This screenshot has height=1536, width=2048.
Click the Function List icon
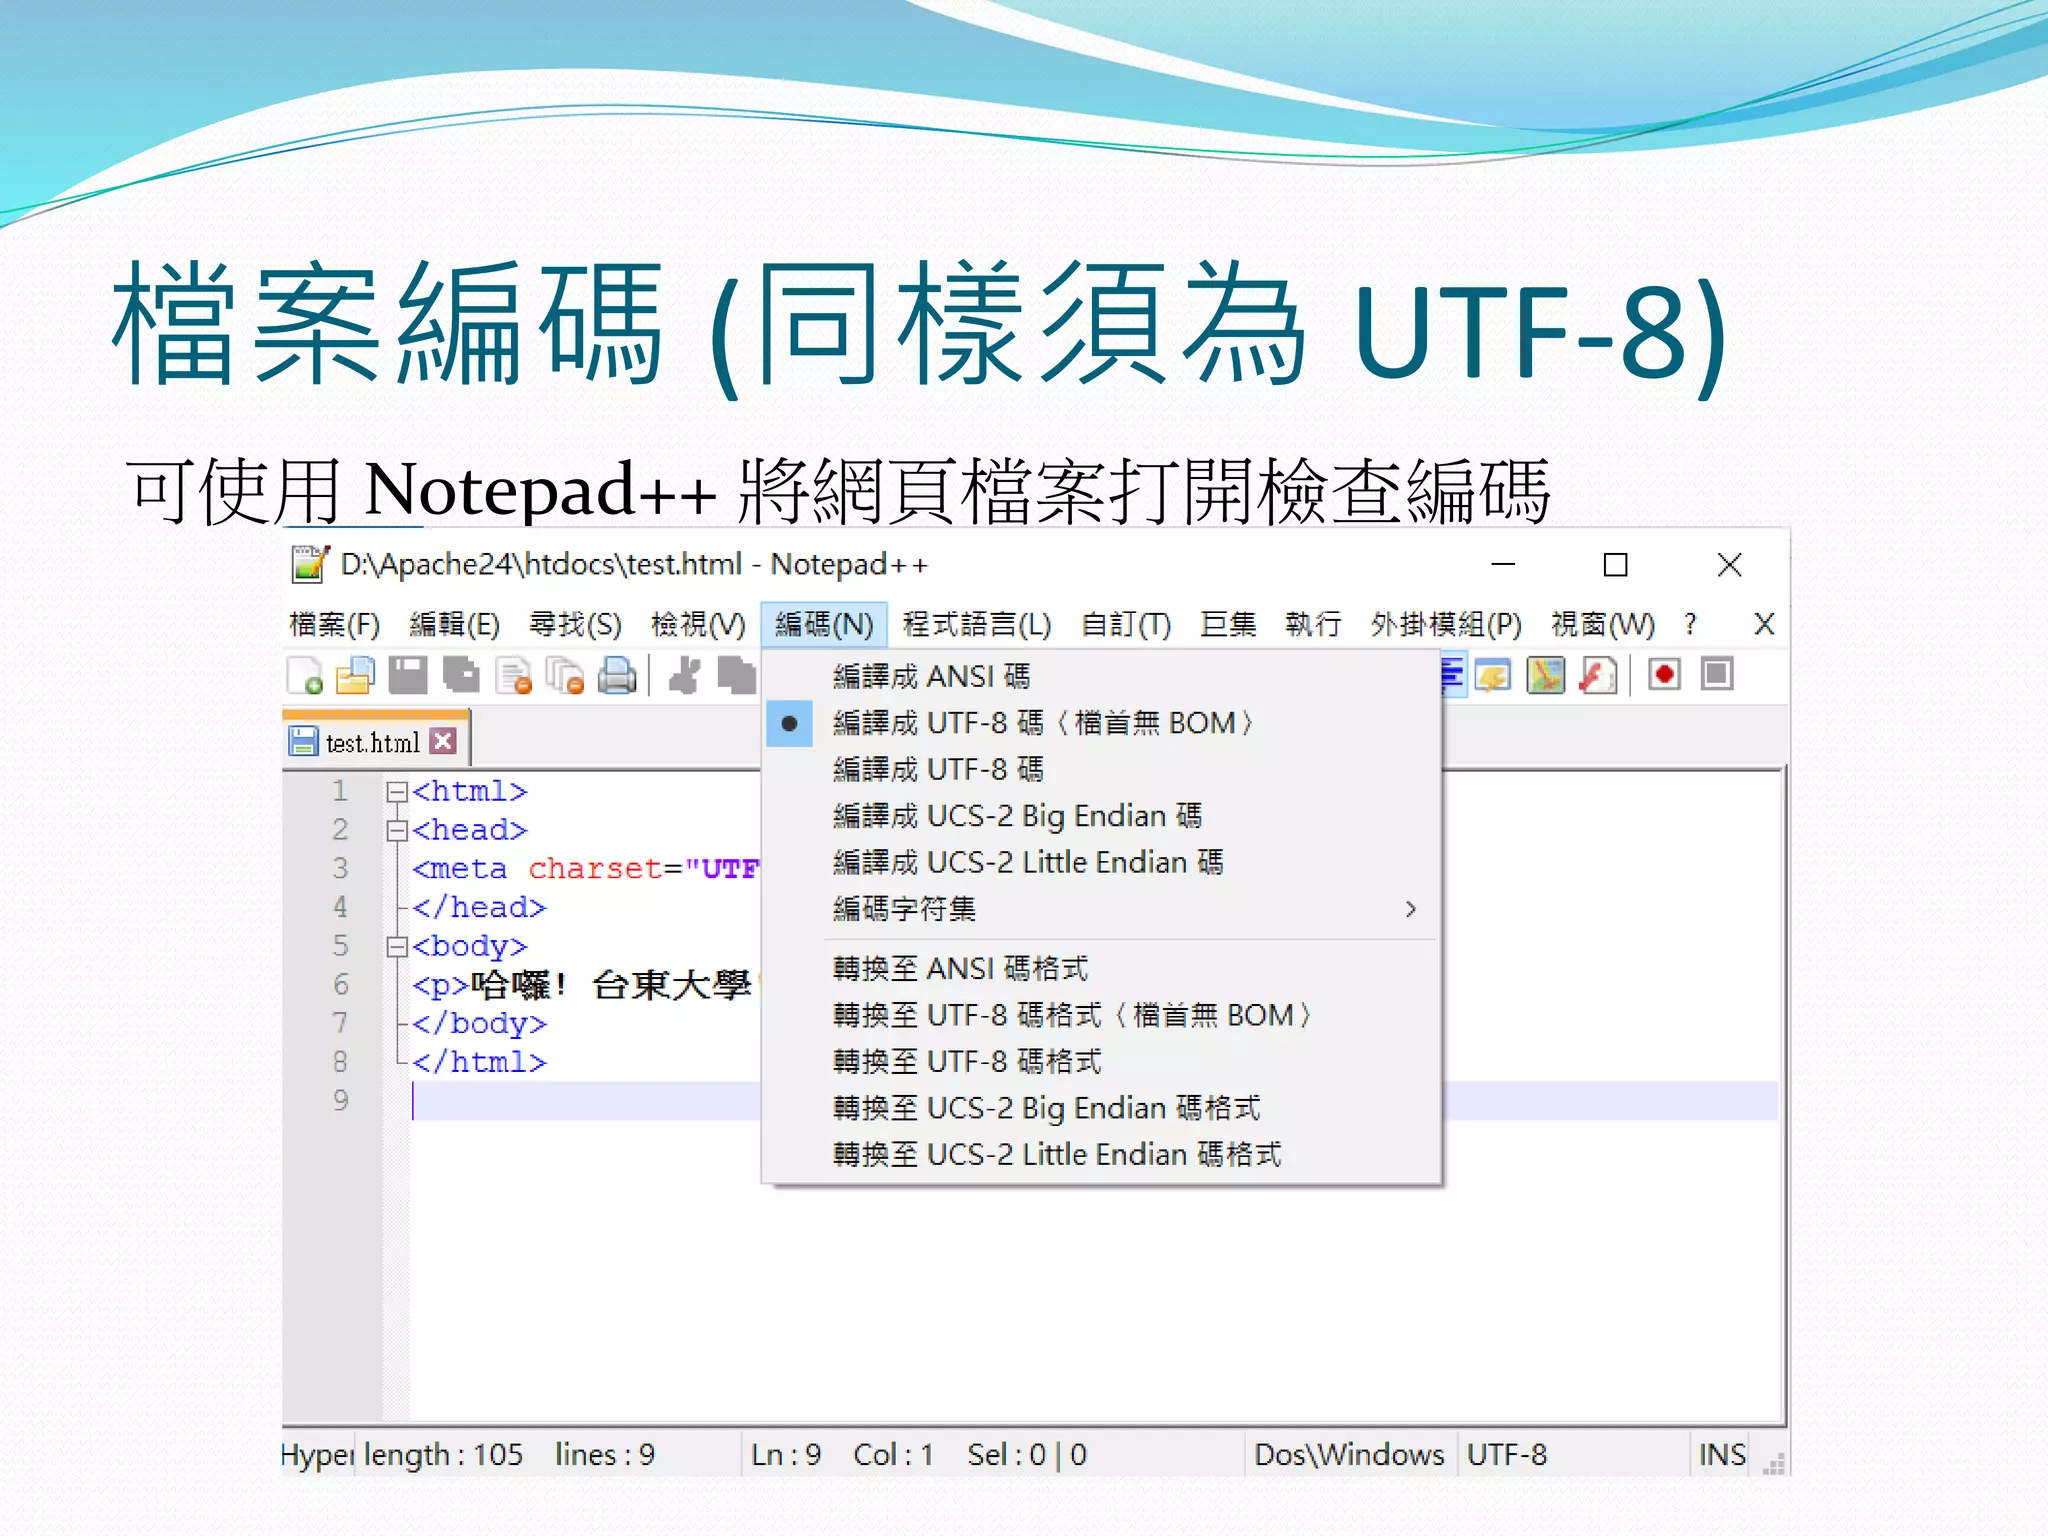point(1597,676)
